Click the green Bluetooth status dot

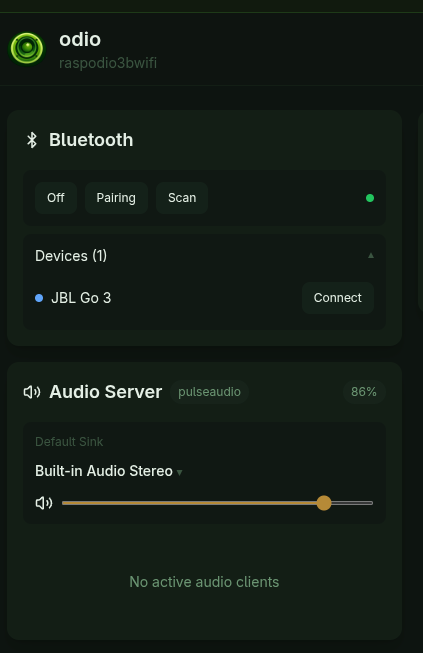coord(370,198)
